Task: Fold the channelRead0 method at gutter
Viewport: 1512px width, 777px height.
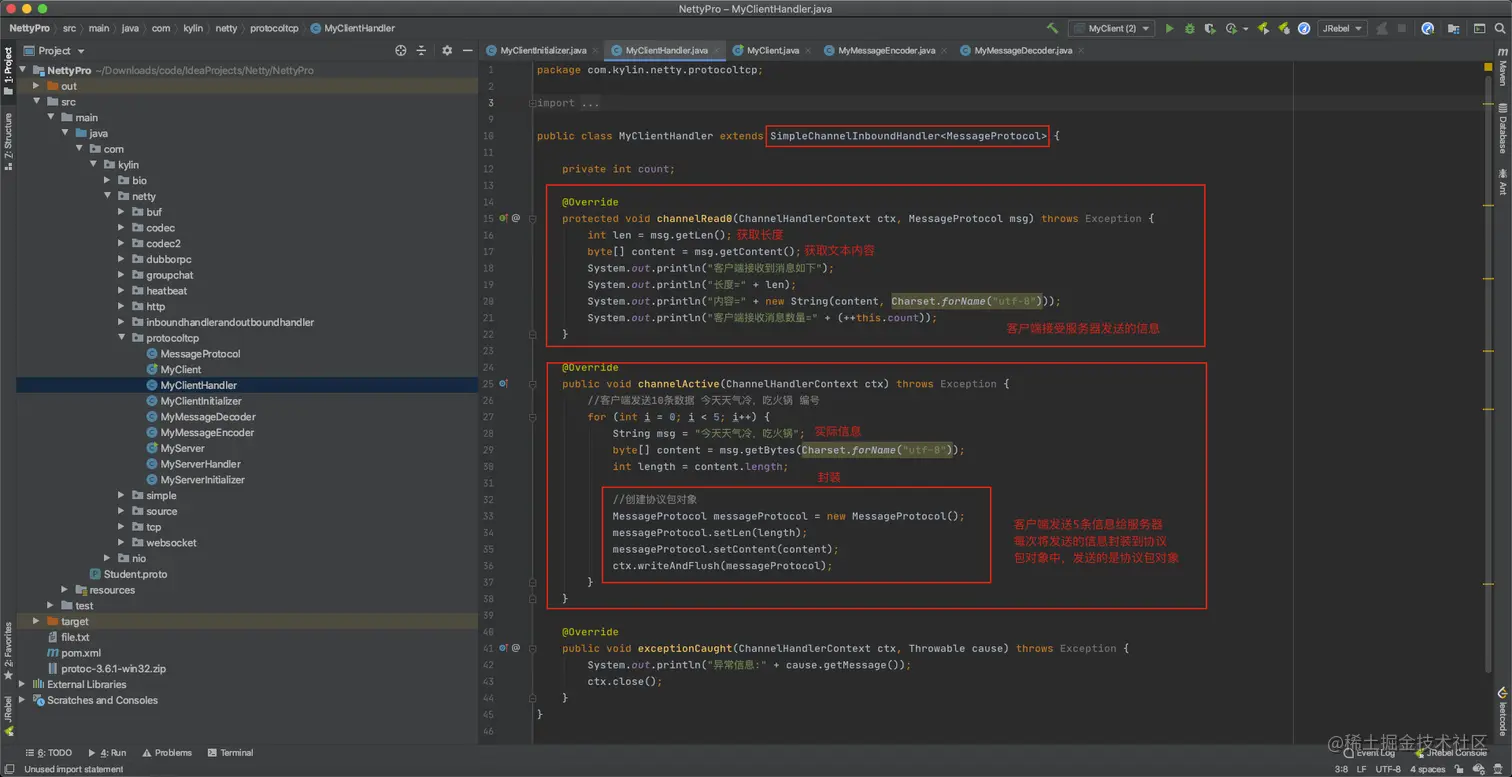Action: point(533,218)
